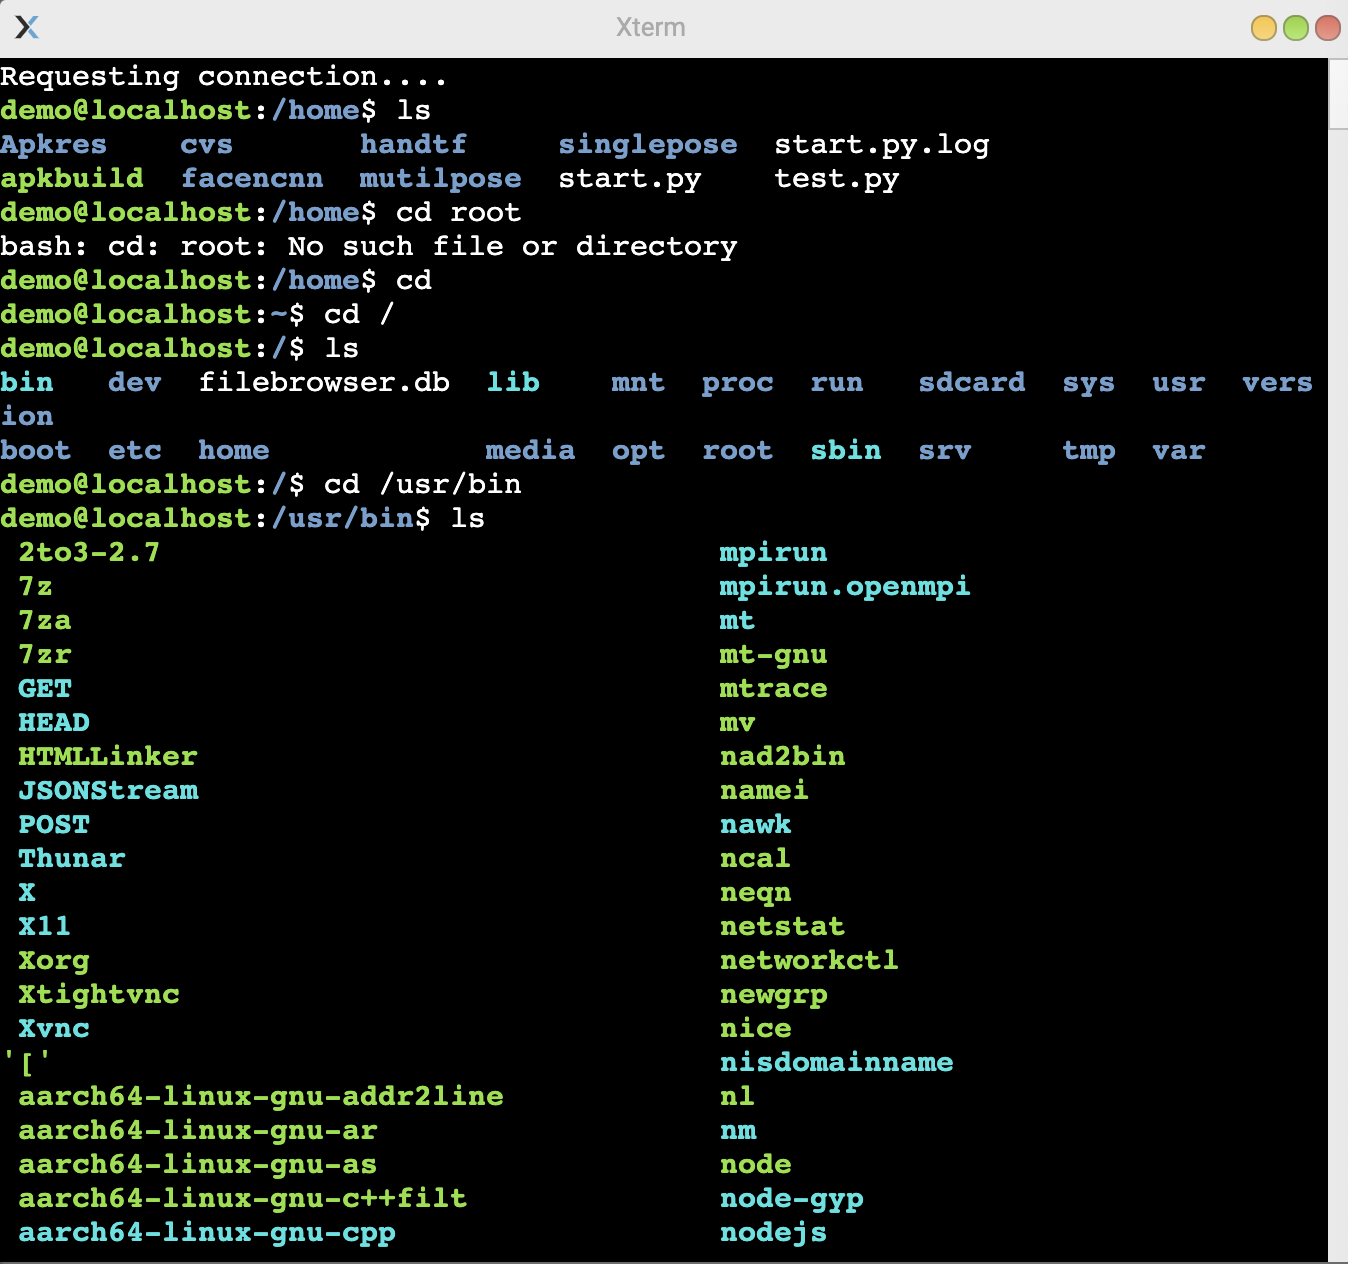The image size is (1348, 1264).
Task: Click the nodejs entry
Action: (x=774, y=1232)
